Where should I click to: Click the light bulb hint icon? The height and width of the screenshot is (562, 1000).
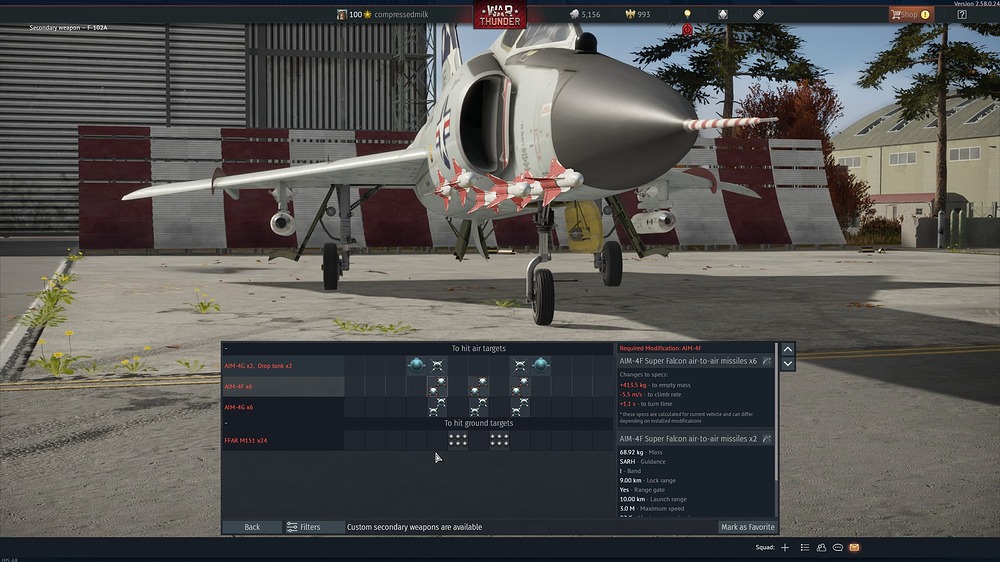tap(687, 14)
